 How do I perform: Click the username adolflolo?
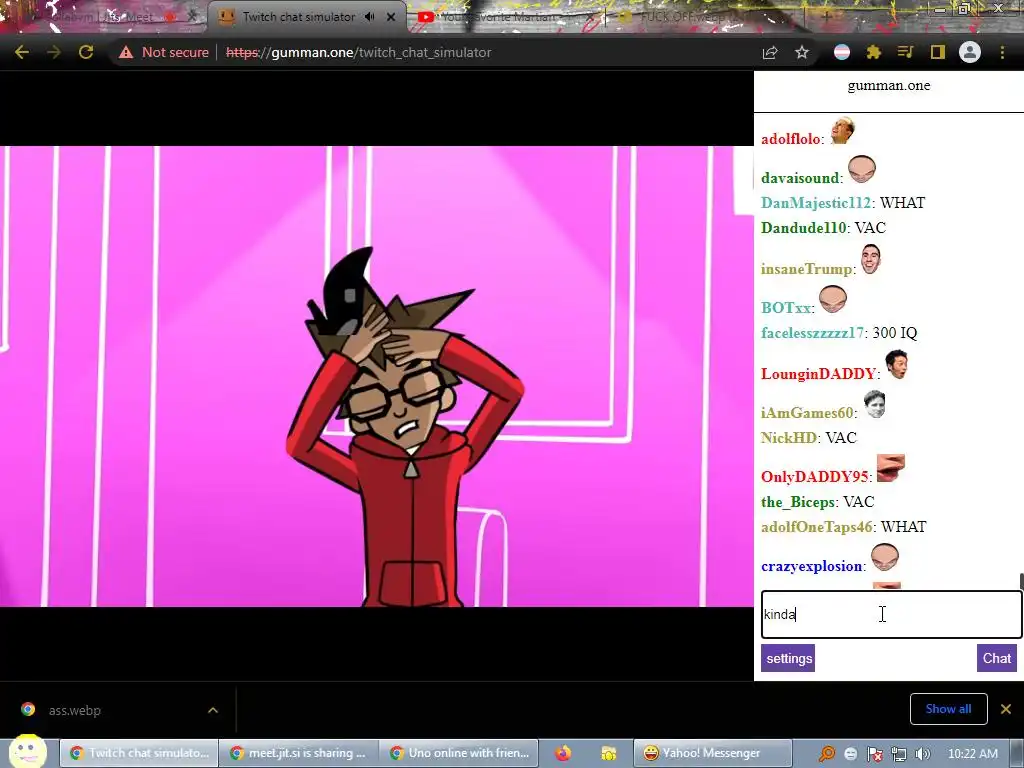pyautogui.click(x=790, y=138)
